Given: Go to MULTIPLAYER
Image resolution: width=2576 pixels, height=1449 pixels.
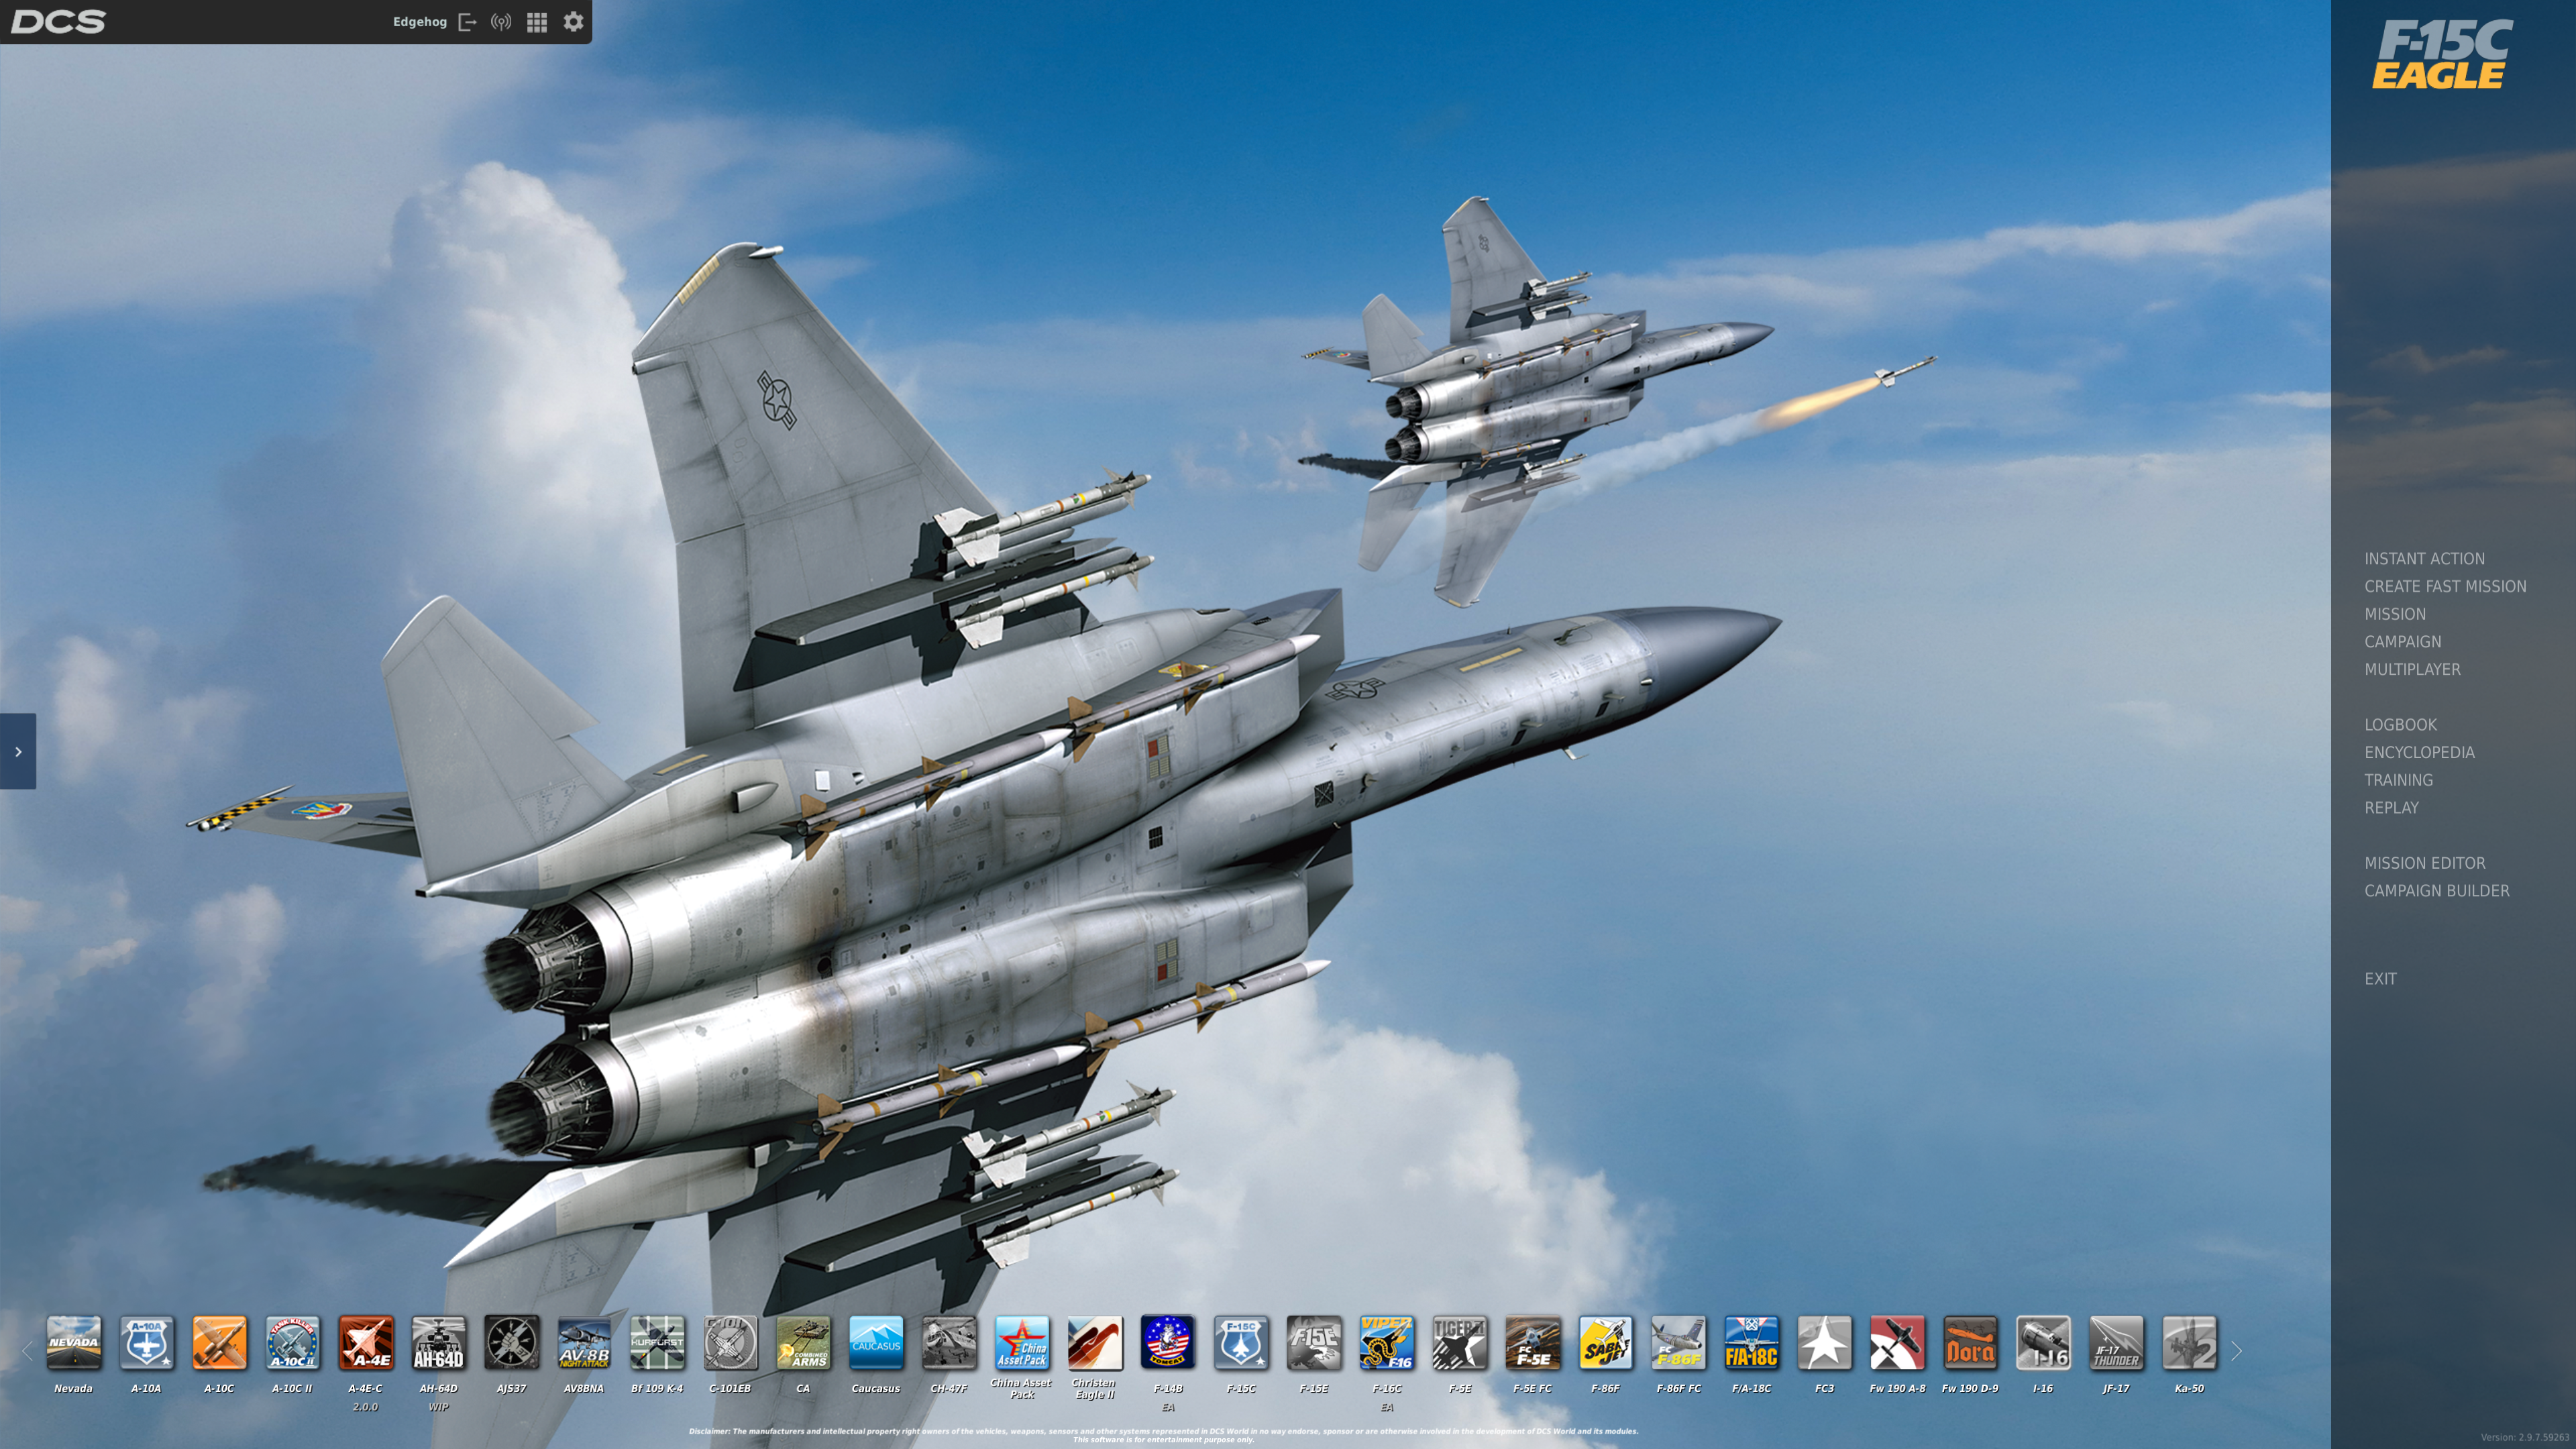Looking at the screenshot, I should tap(2412, 670).
